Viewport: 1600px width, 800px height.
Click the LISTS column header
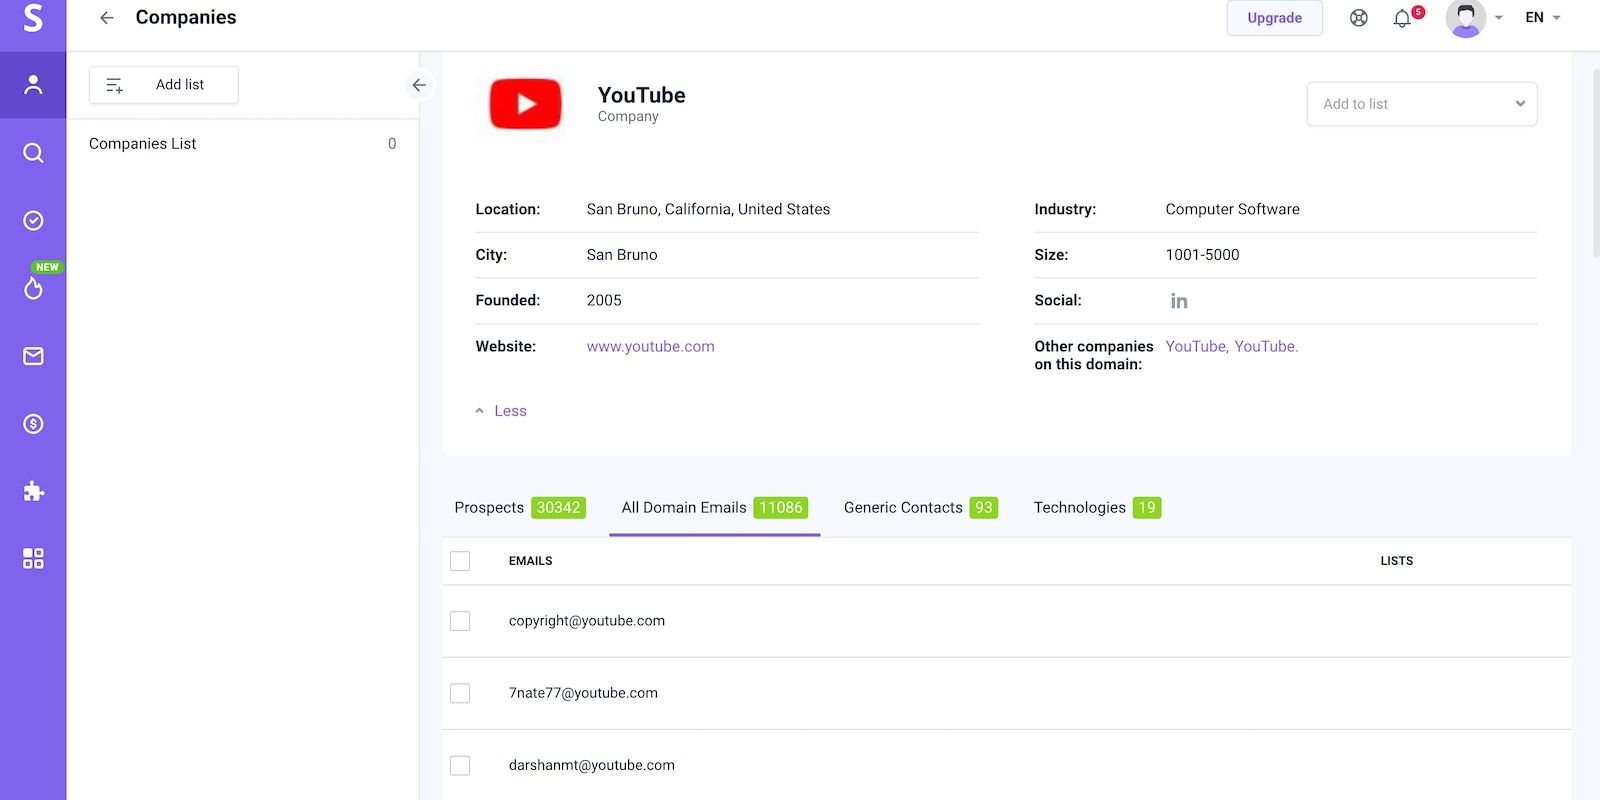[1396, 561]
